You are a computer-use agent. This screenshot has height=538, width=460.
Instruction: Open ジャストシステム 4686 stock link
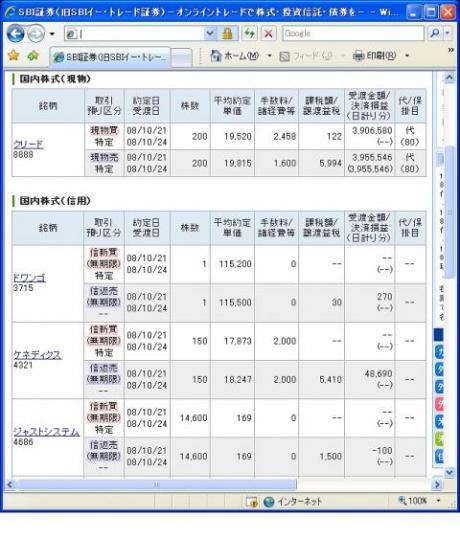coord(46,432)
